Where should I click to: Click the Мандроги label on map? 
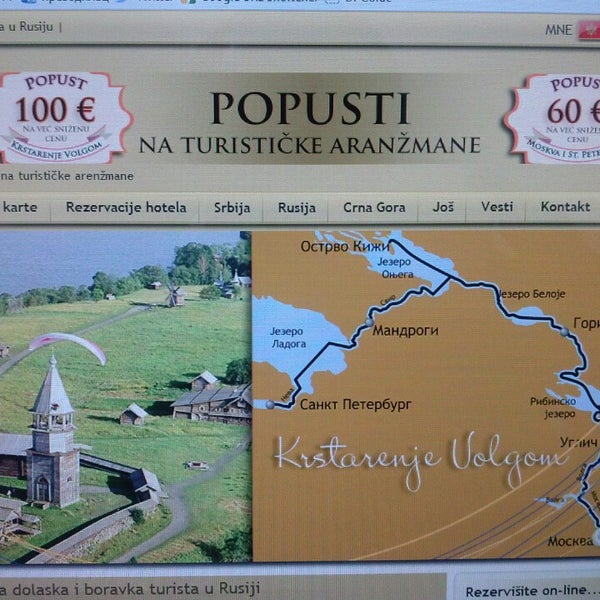tap(405, 330)
